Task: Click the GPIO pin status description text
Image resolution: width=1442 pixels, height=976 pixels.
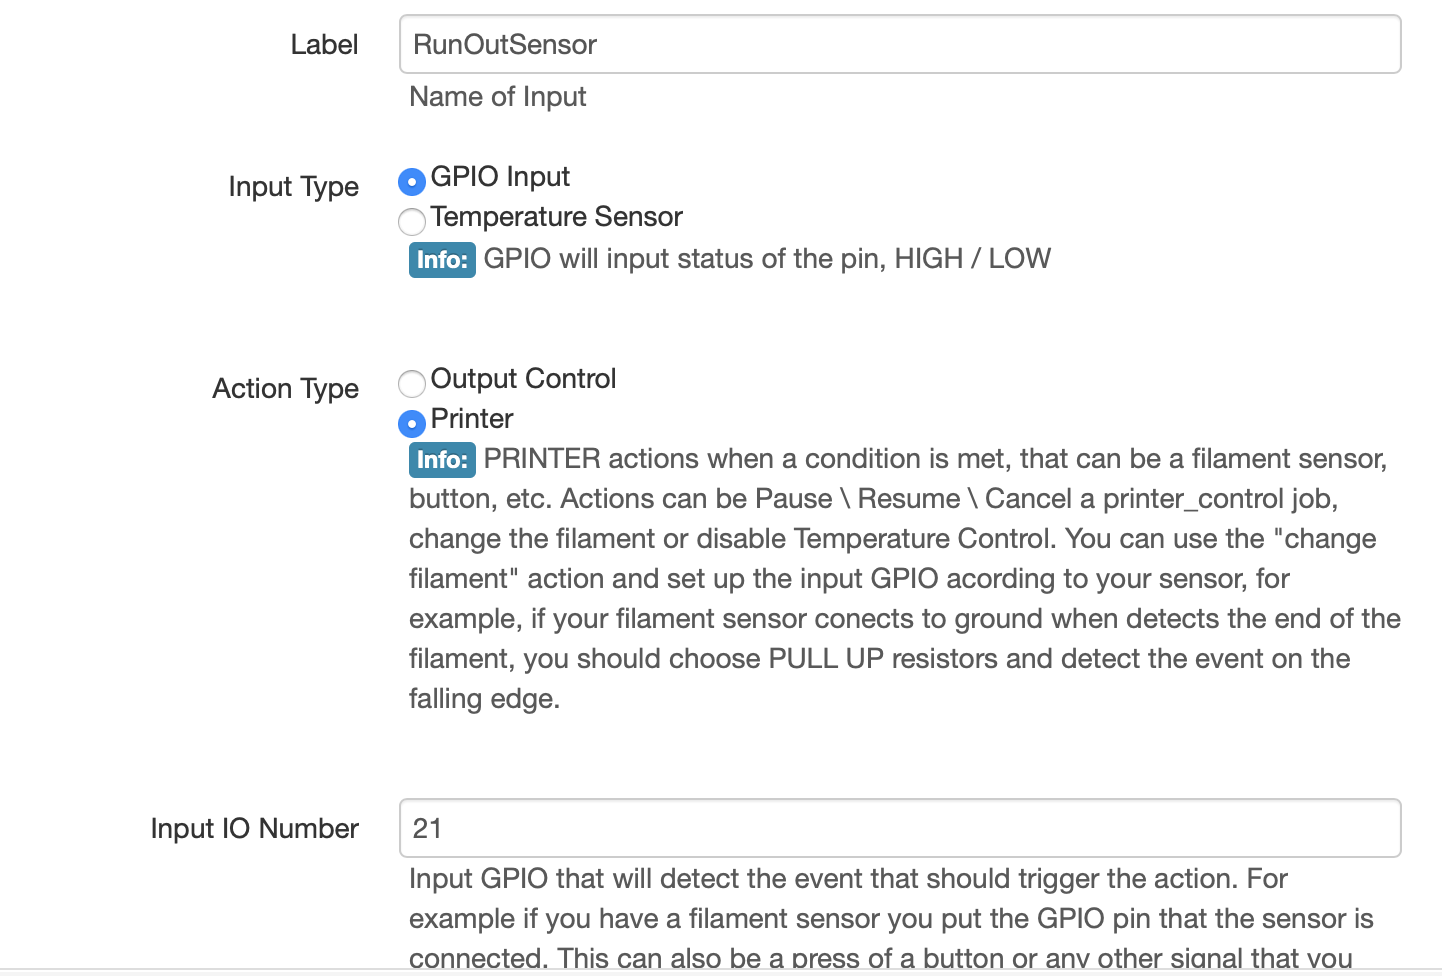Action: (x=767, y=258)
